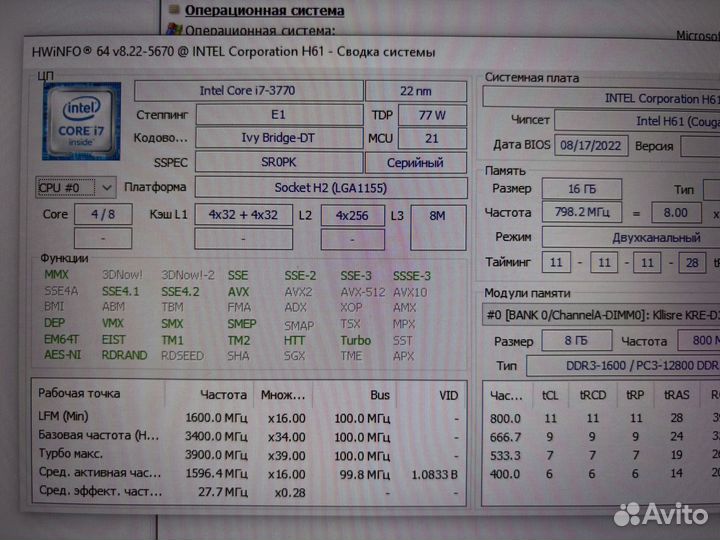Screen dimensions: 720x540
Task: Select the Базовая частота row
Action: 249,436
